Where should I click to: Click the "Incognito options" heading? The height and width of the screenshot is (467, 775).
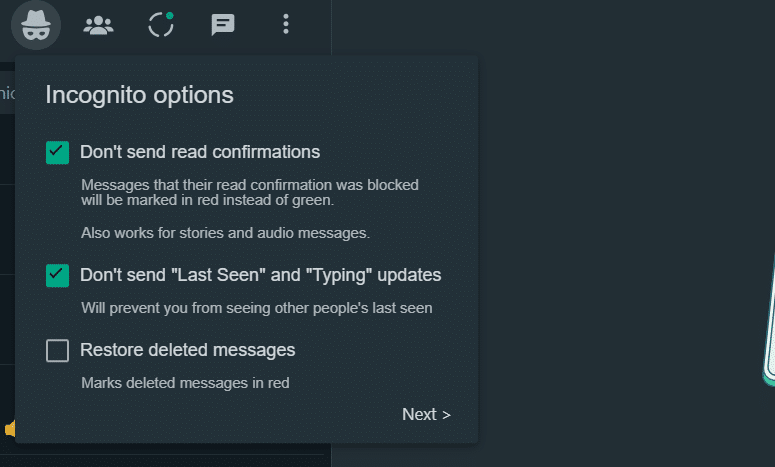pyautogui.click(x=139, y=95)
